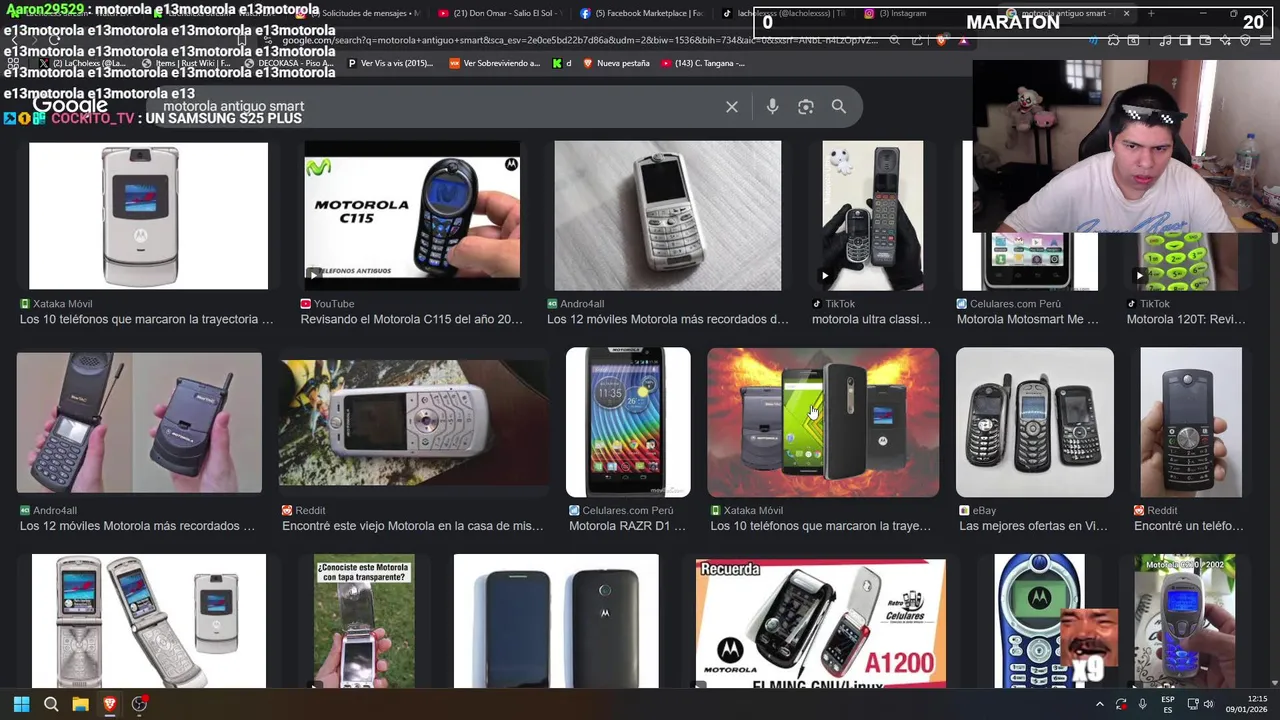Open the Reddit handheld black Motorola image

[1191, 422]
